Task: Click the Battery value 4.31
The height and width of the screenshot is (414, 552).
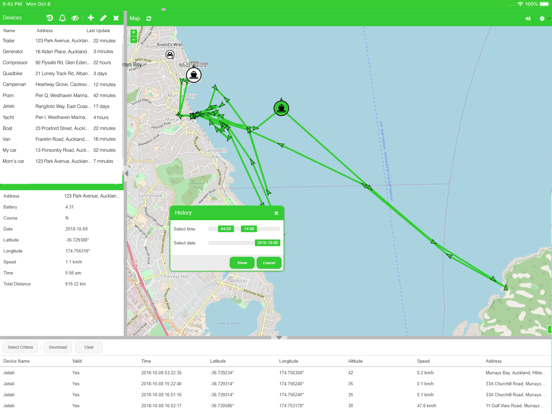Action: coord(69,207)
